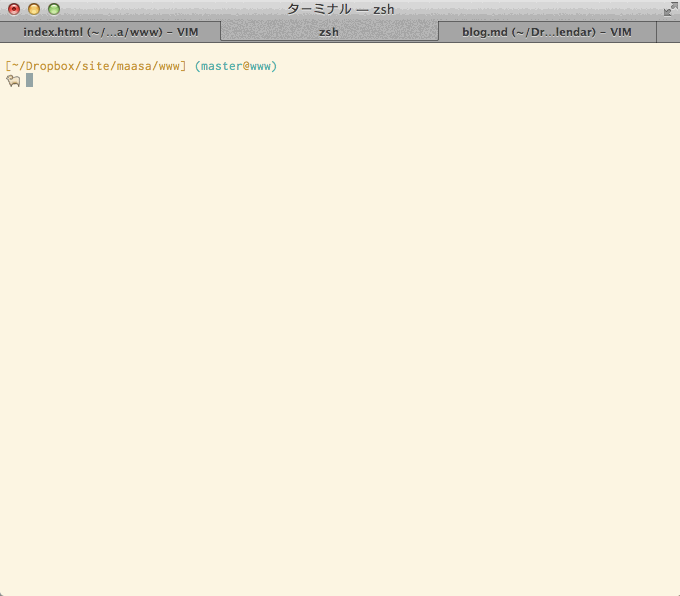Switch to the index.html VIM tab
This screenshot has width=680, height=596.
[x=111, y=32]
